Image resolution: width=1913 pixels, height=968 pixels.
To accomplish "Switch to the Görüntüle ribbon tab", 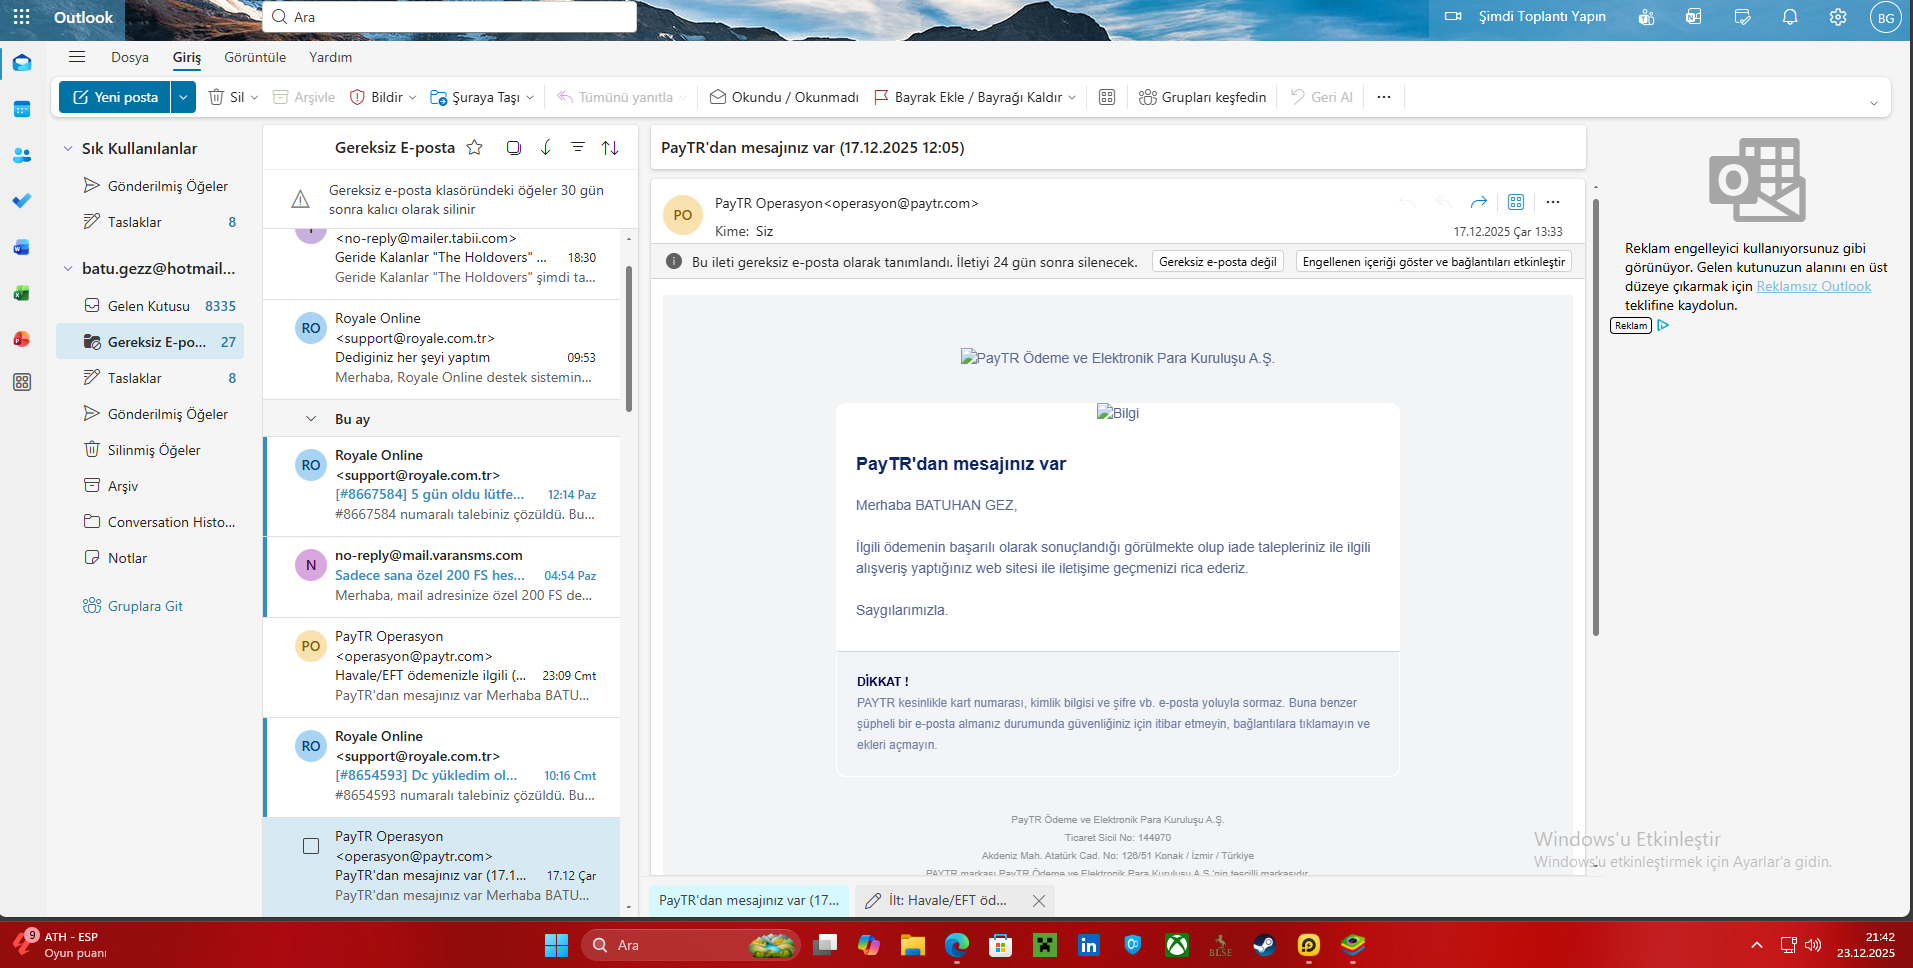I will [255, 57].
